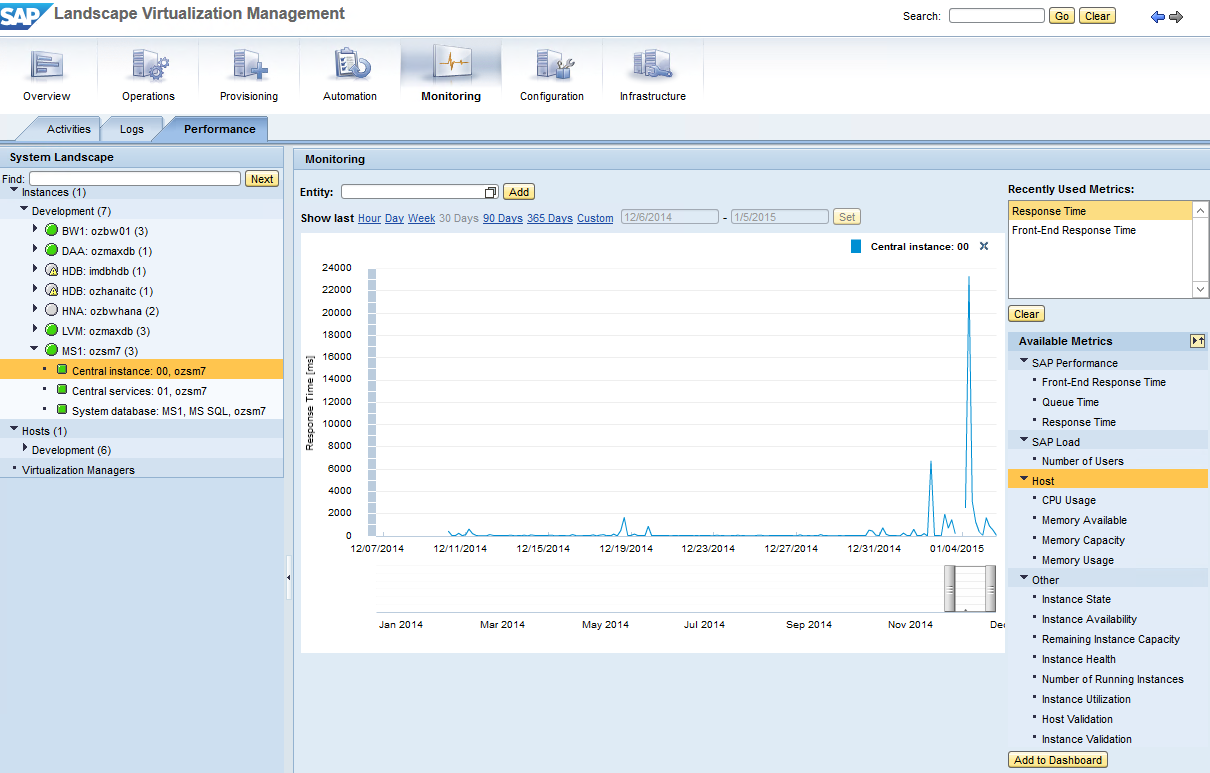Screen dimensions: 1210x773
Task: Open the Automation section icon
Action: pyautogui.click(x=350, y=66)
